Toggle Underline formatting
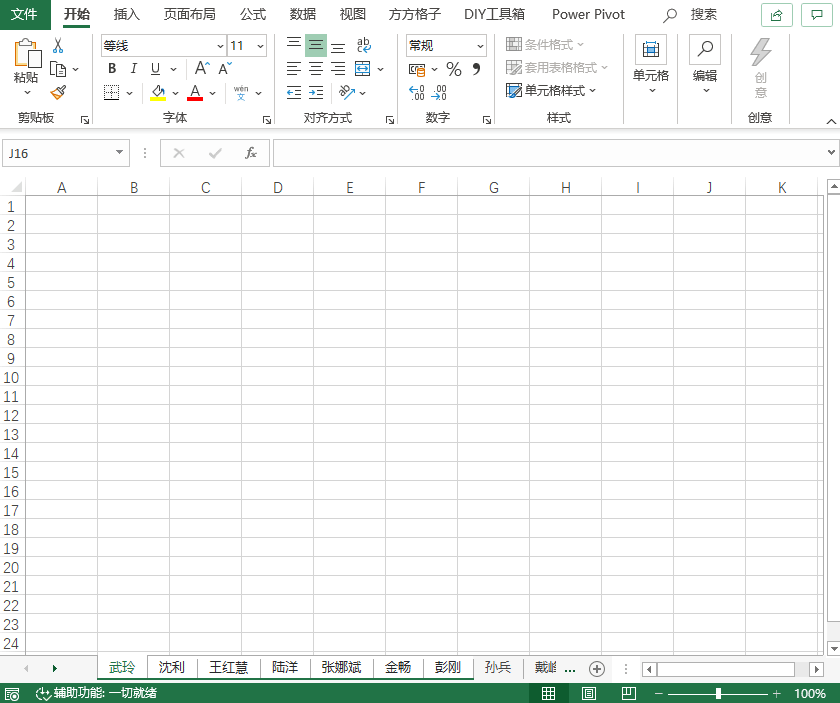This screenshot has width=840, height=703. (155, 69)
